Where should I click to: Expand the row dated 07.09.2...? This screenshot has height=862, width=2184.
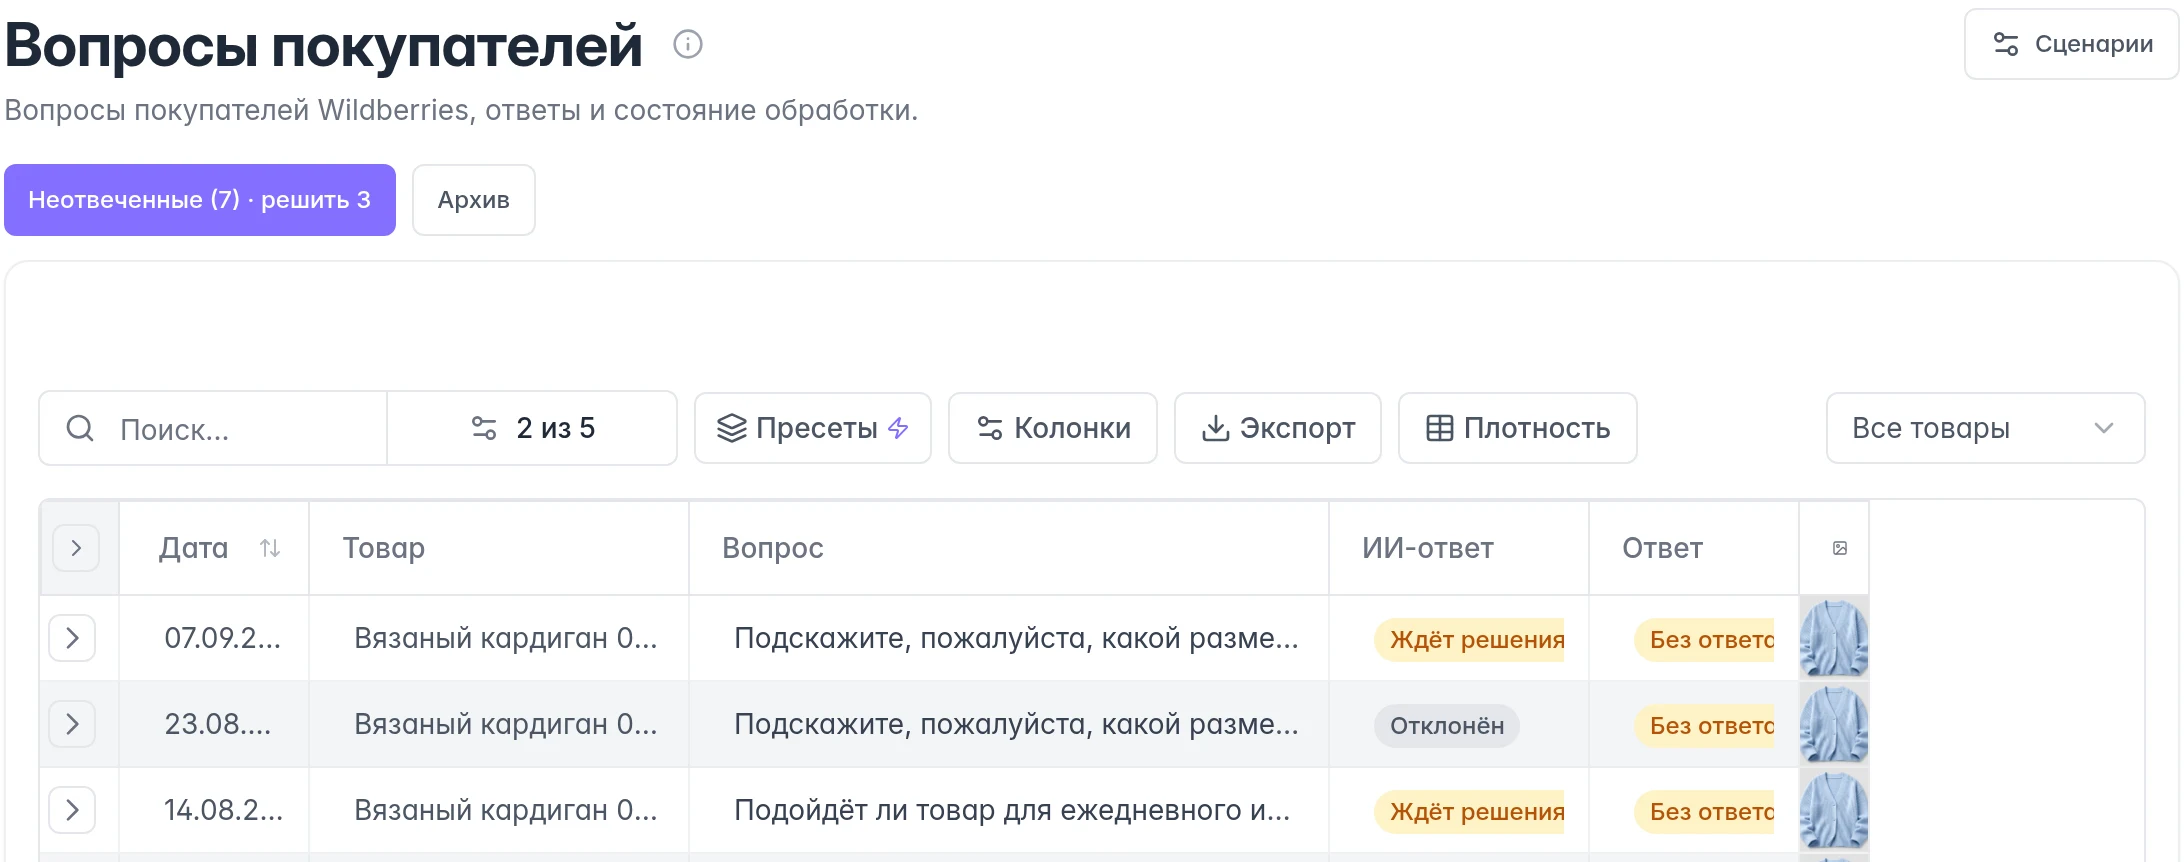tap(72, 638)
